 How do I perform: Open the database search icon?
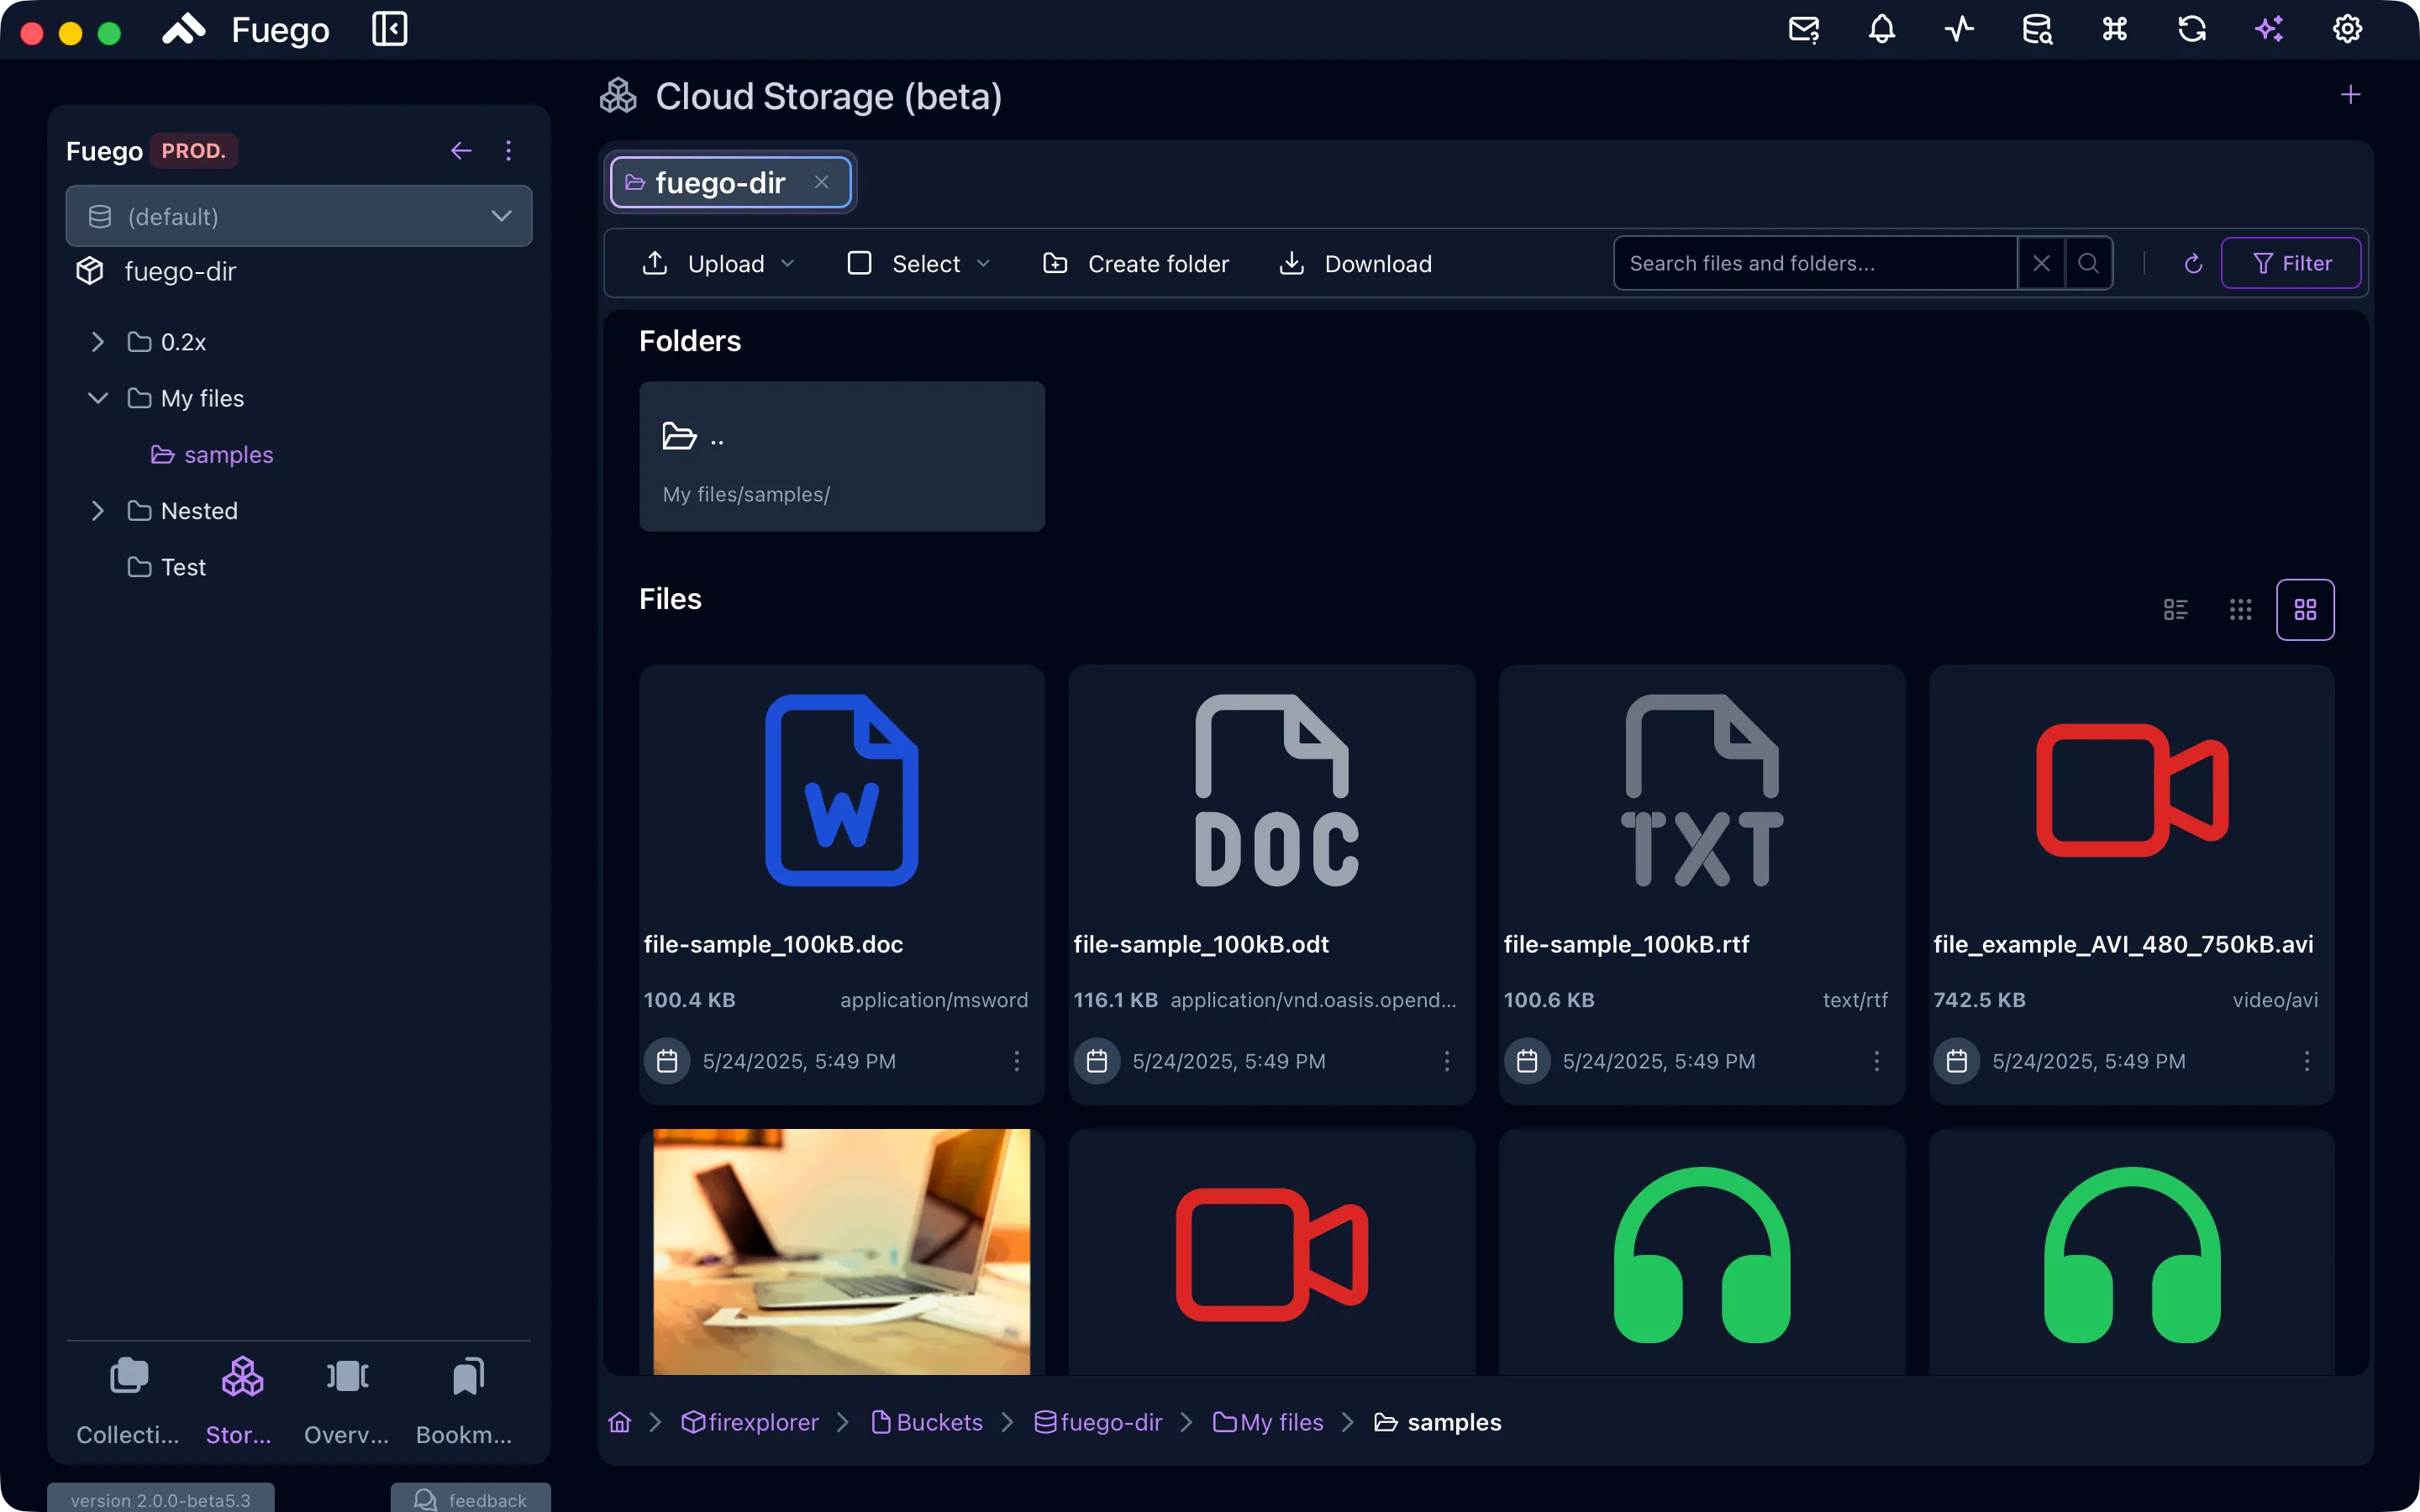[2037, 29]
